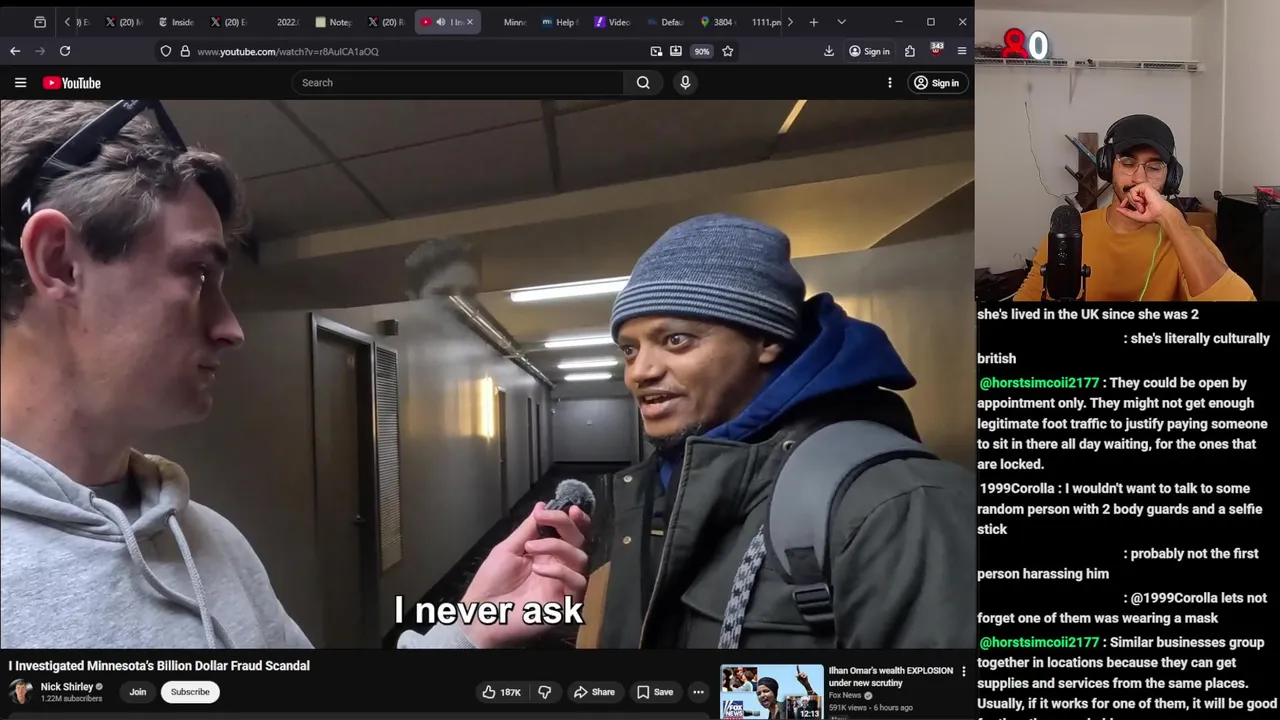Open the Ilhan Omar Fox News video thumbnail
1280x720 pixels.
click(771, 692)
